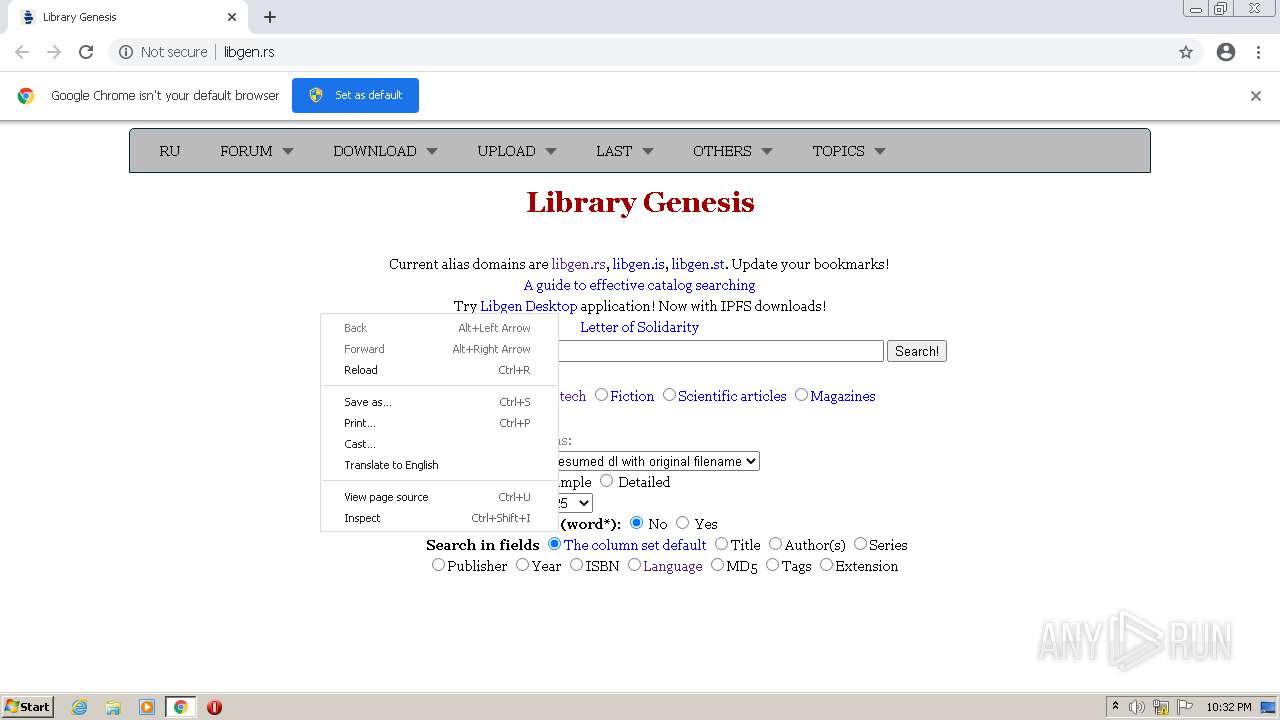Expand the TOPICS dropdown menu
1280x720 pixels.
(x=849, y=151)
